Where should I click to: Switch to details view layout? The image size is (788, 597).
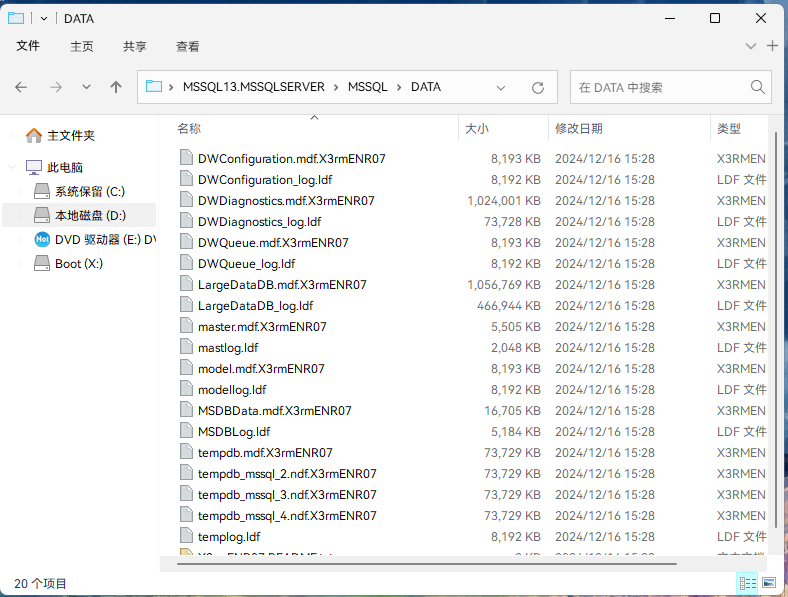click(747, 583)
